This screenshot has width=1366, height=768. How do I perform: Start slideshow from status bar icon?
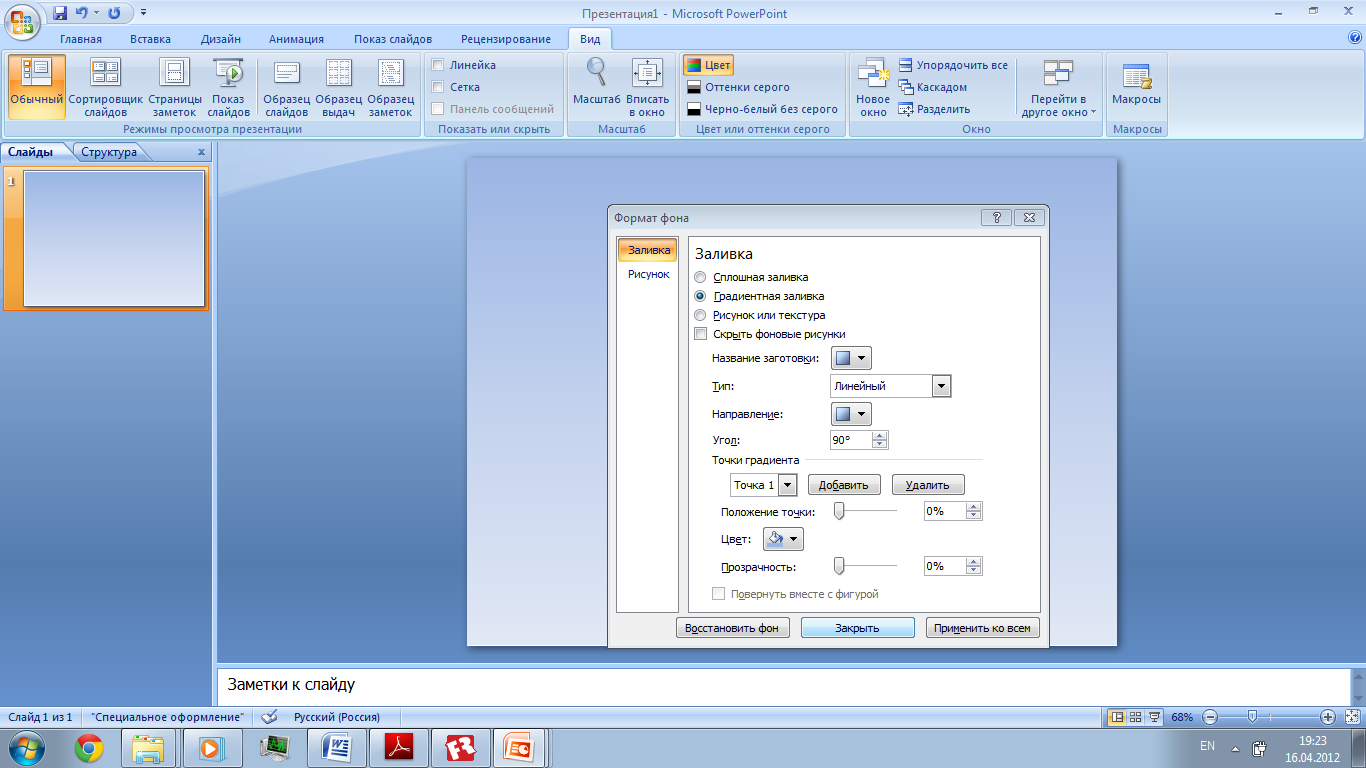click(x=1155, y=717)
